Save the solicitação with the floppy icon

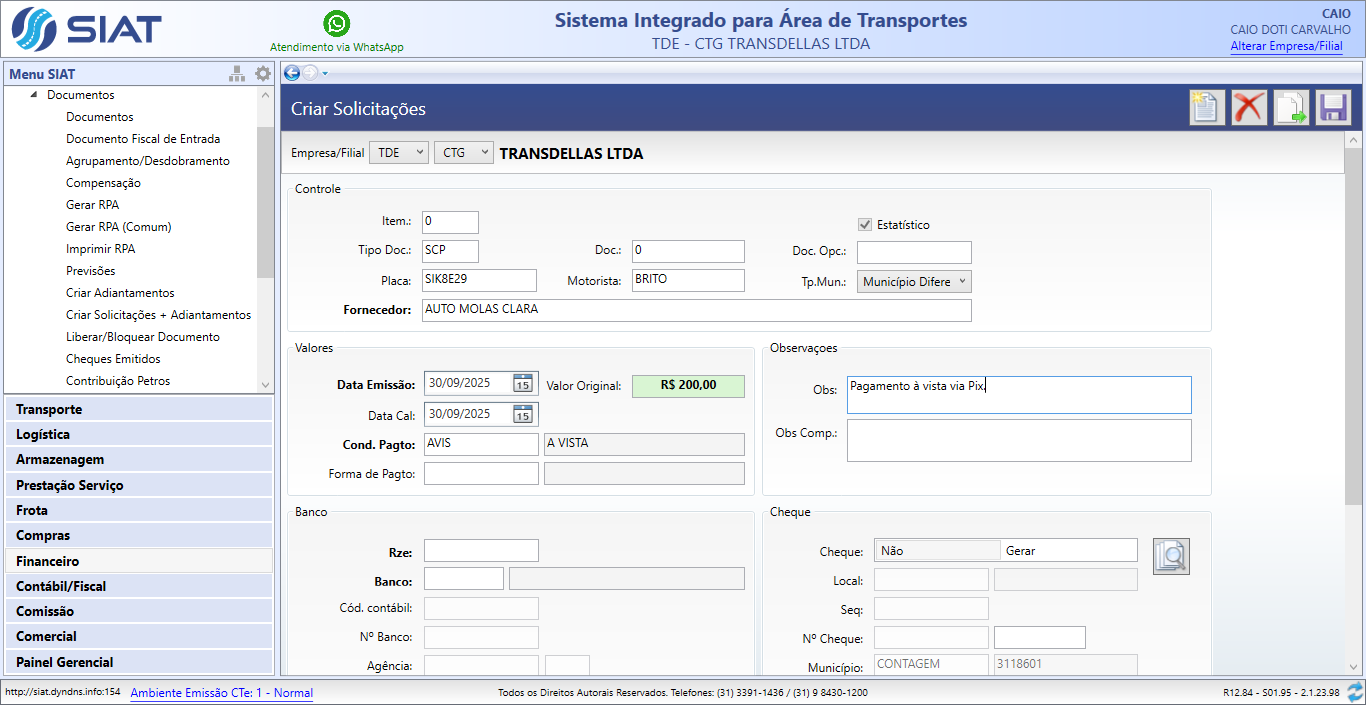[x=1333, y=107]
